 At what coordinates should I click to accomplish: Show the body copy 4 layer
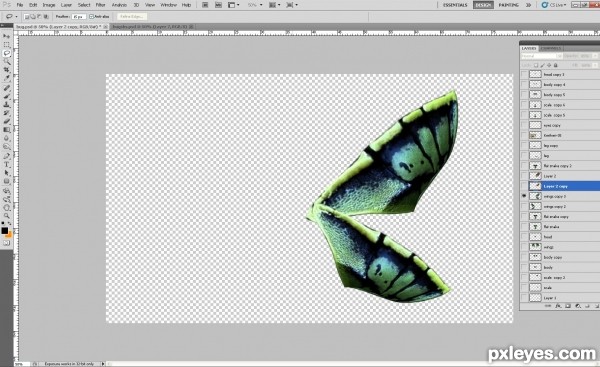click(524, 84)
